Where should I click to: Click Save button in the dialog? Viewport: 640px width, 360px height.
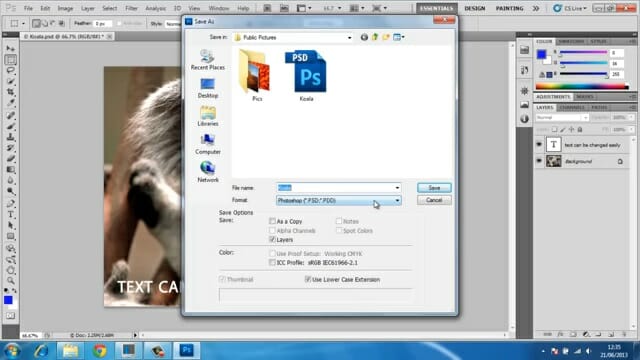coord(434,188)
